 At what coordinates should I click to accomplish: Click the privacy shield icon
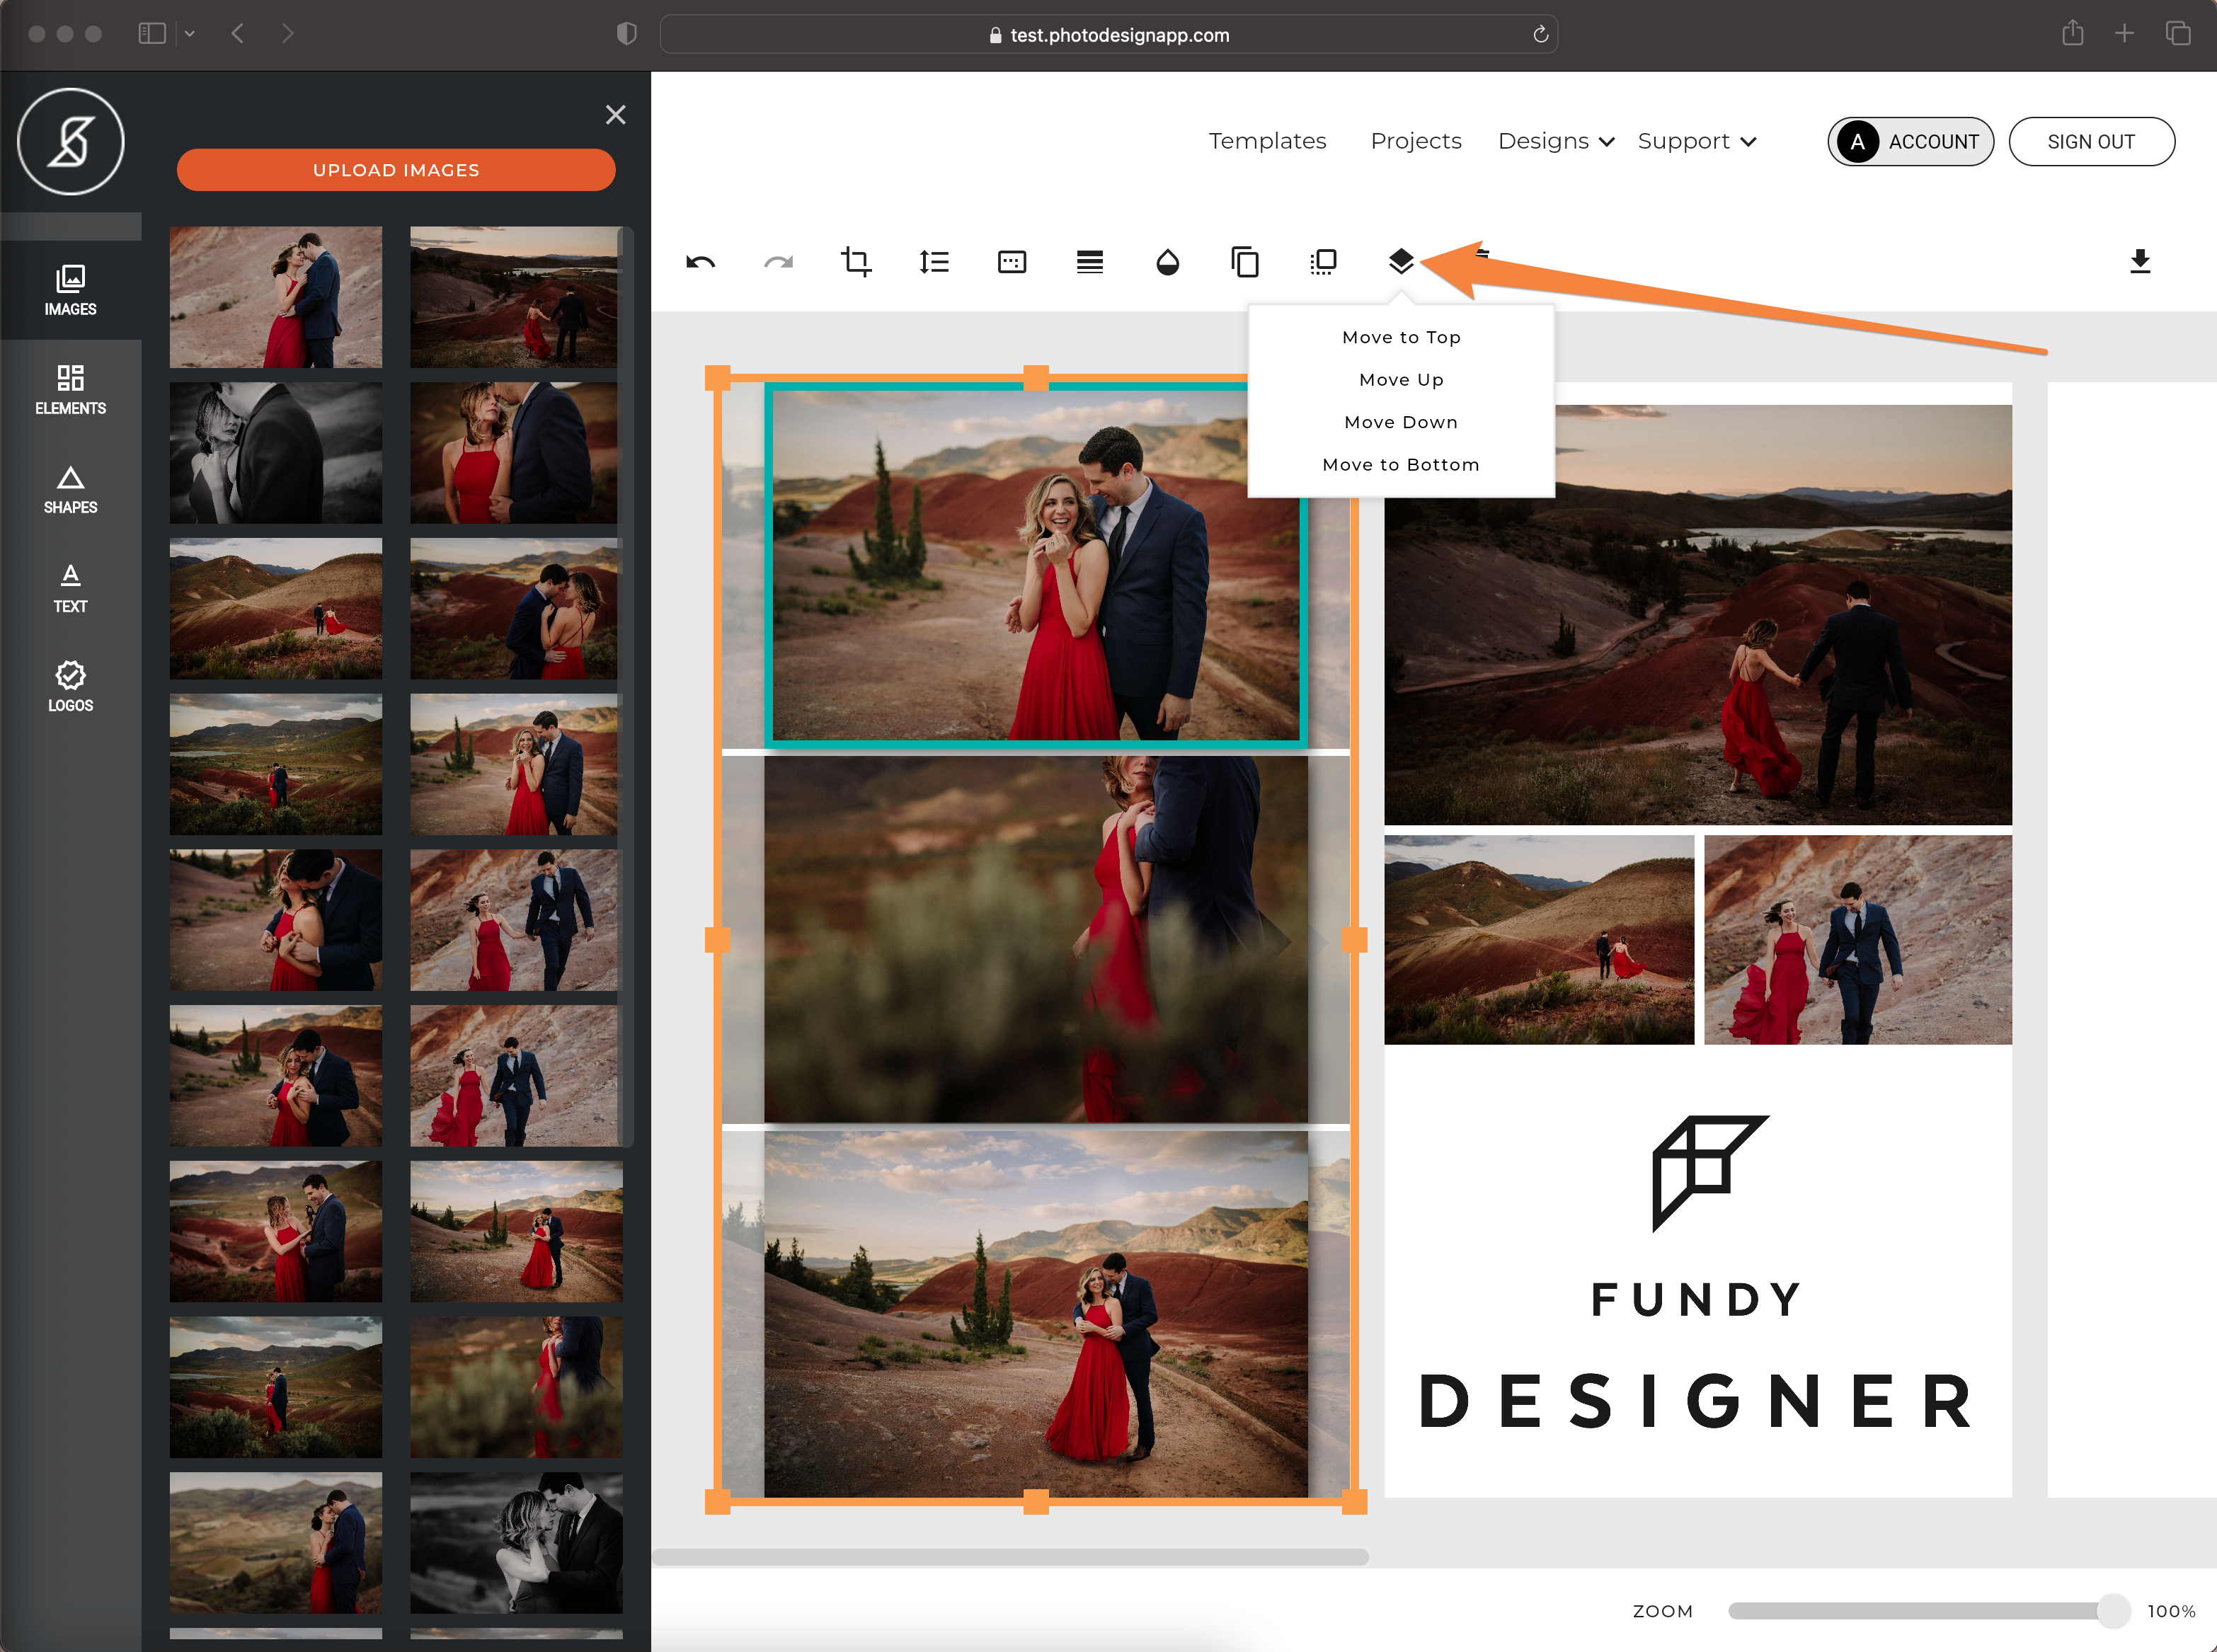627,34
